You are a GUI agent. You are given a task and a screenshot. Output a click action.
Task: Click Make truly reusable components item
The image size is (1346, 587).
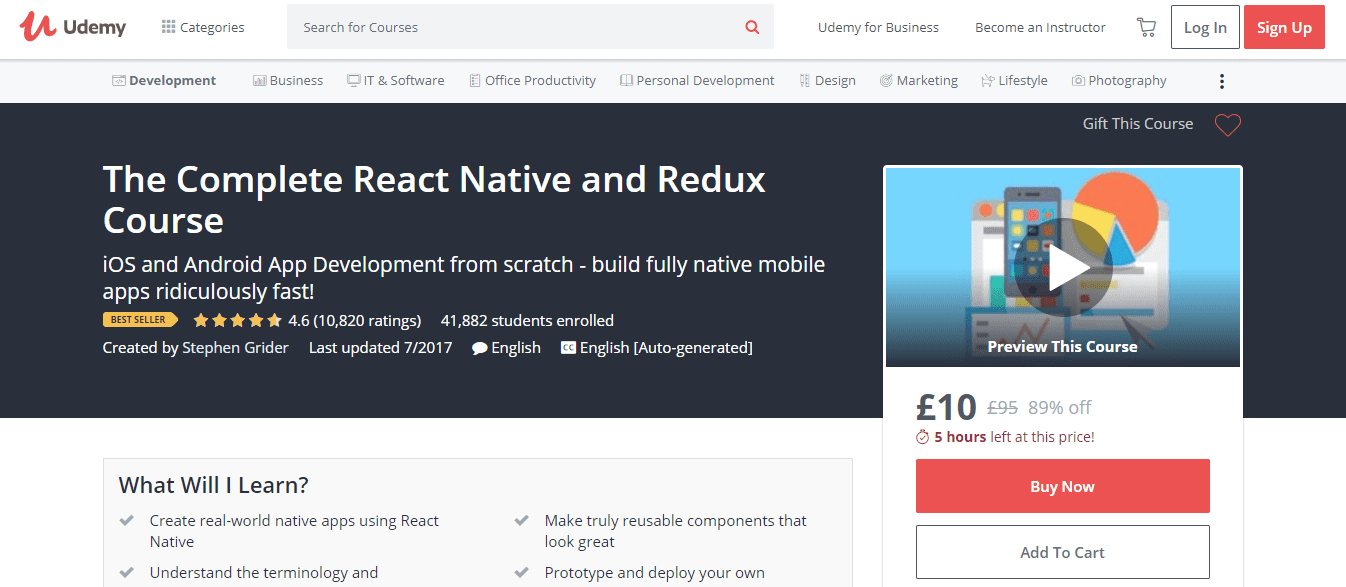tap(676, 531)
